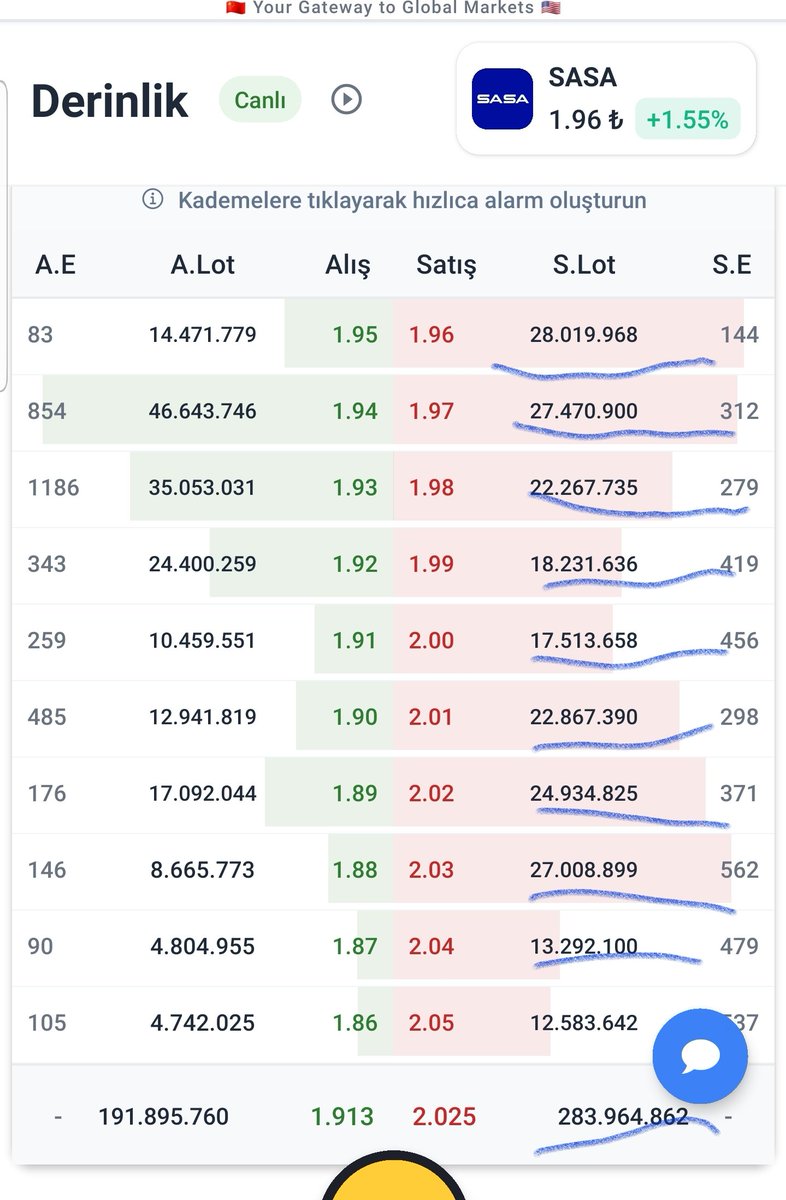Click buy lot value 46.643.746

203,411
